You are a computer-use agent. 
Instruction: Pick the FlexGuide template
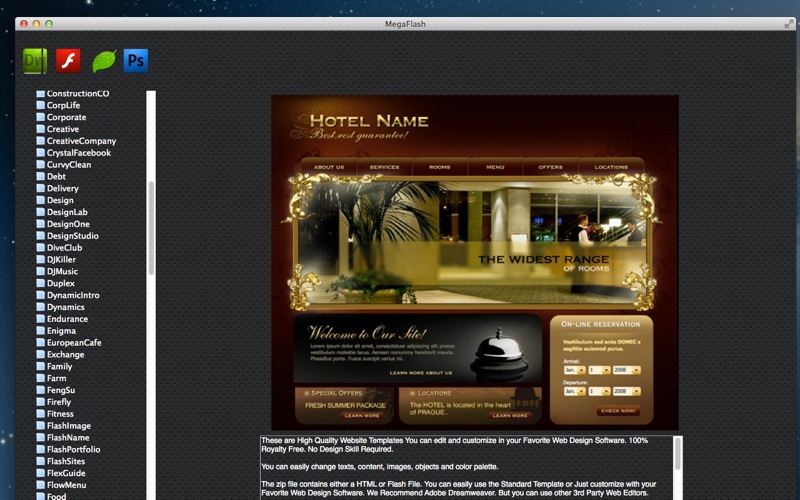tap(61, 473)
